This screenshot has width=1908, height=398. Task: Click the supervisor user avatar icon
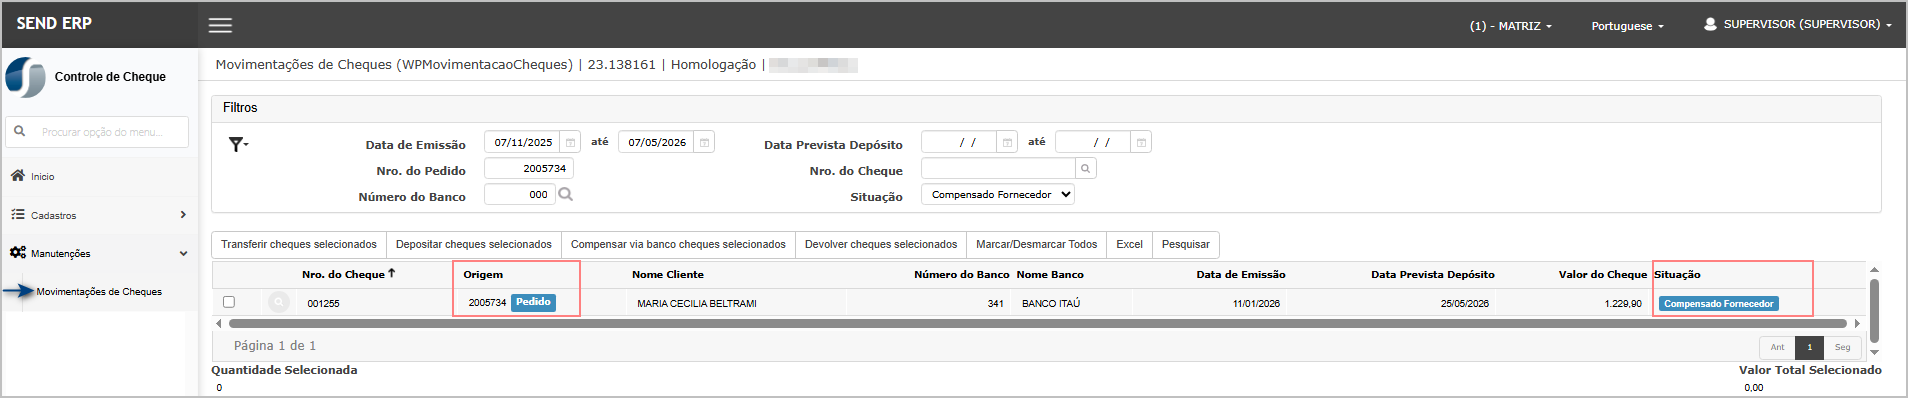(1710, 24)
